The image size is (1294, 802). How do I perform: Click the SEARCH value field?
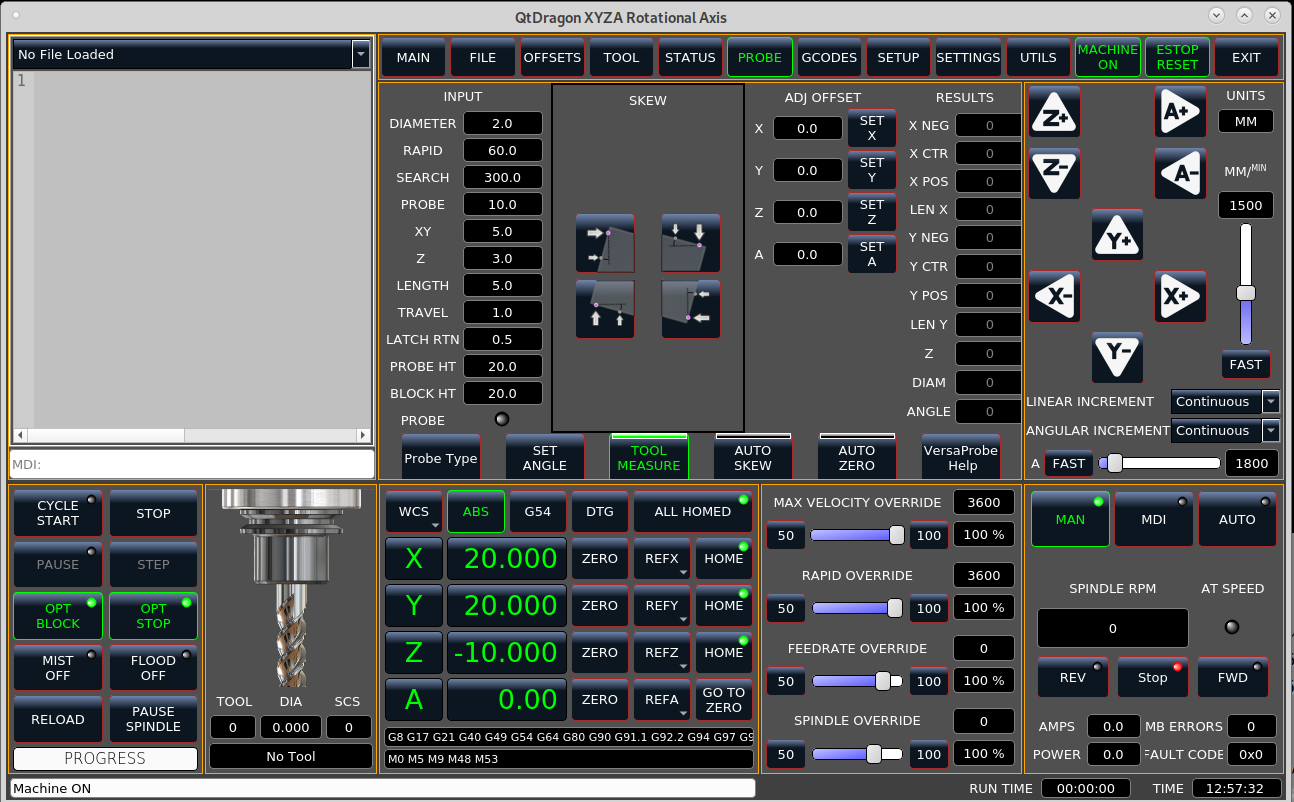(x=503, y=178)
